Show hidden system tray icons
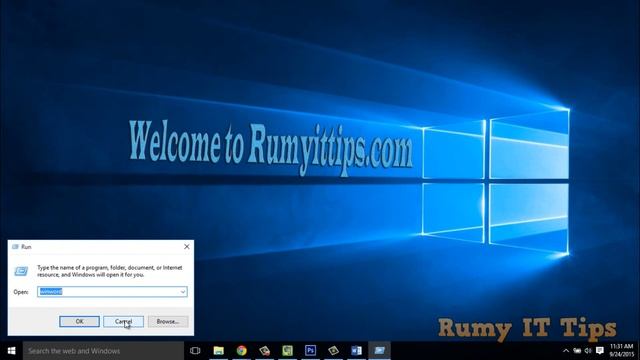Screen dimensions: 640x360 coord(566,351)
